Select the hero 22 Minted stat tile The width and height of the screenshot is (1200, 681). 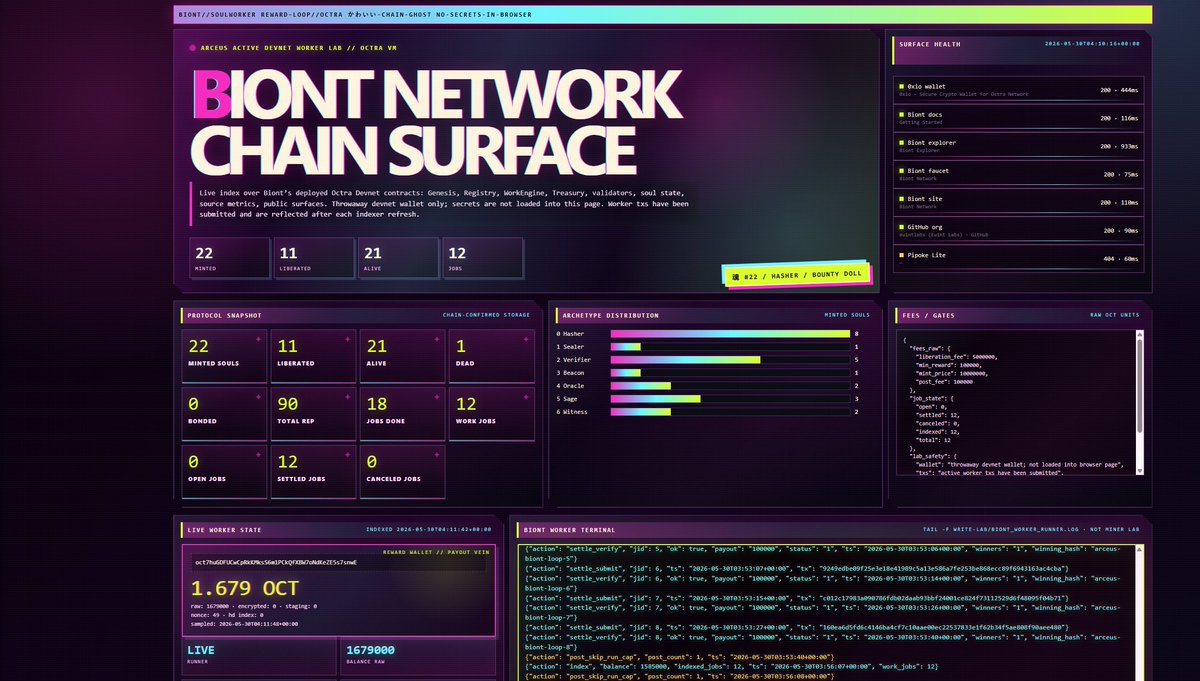point(229,258)
